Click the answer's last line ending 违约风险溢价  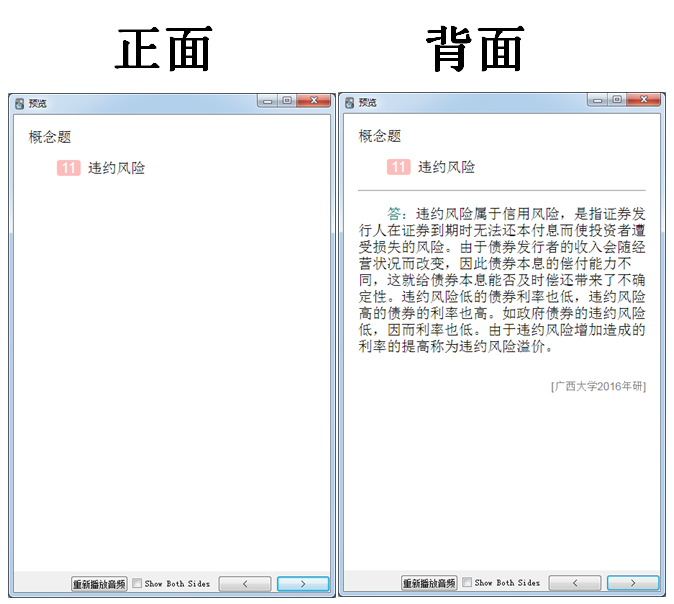456,346
